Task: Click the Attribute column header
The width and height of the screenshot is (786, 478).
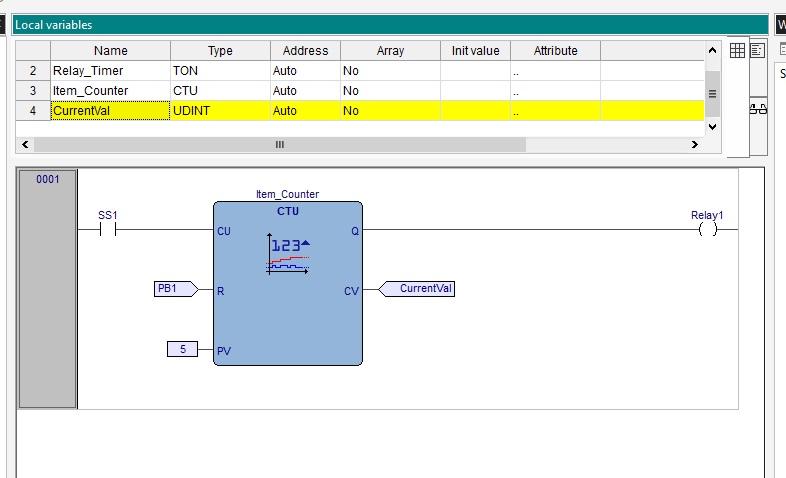Action: 555,51
